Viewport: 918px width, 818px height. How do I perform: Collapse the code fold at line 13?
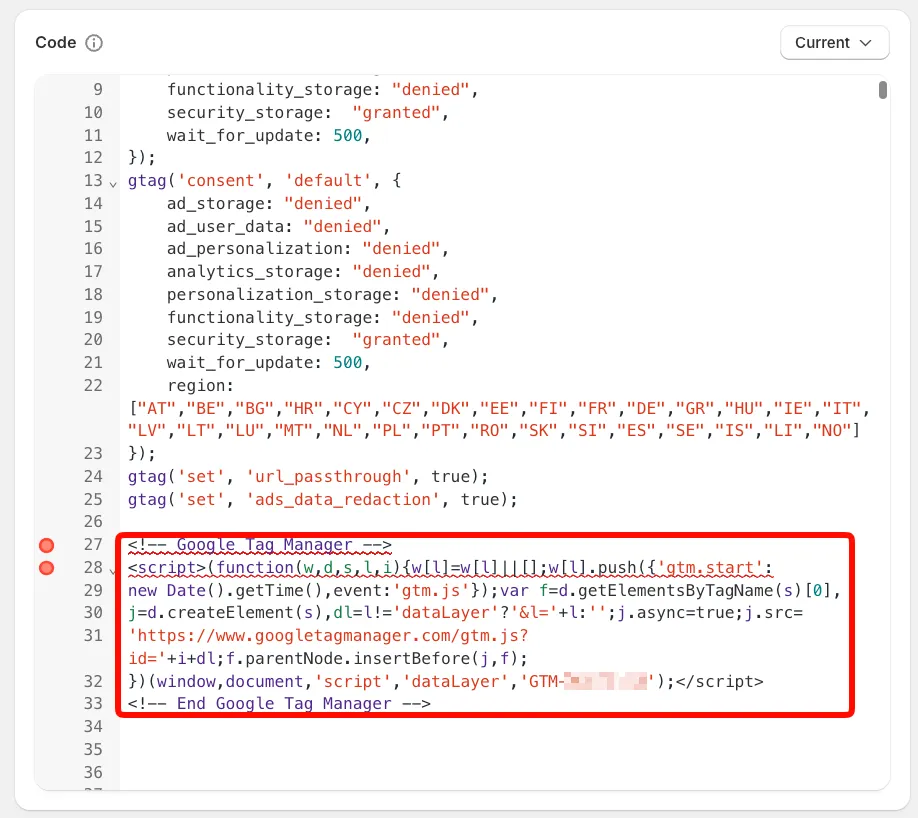(113, 184)
